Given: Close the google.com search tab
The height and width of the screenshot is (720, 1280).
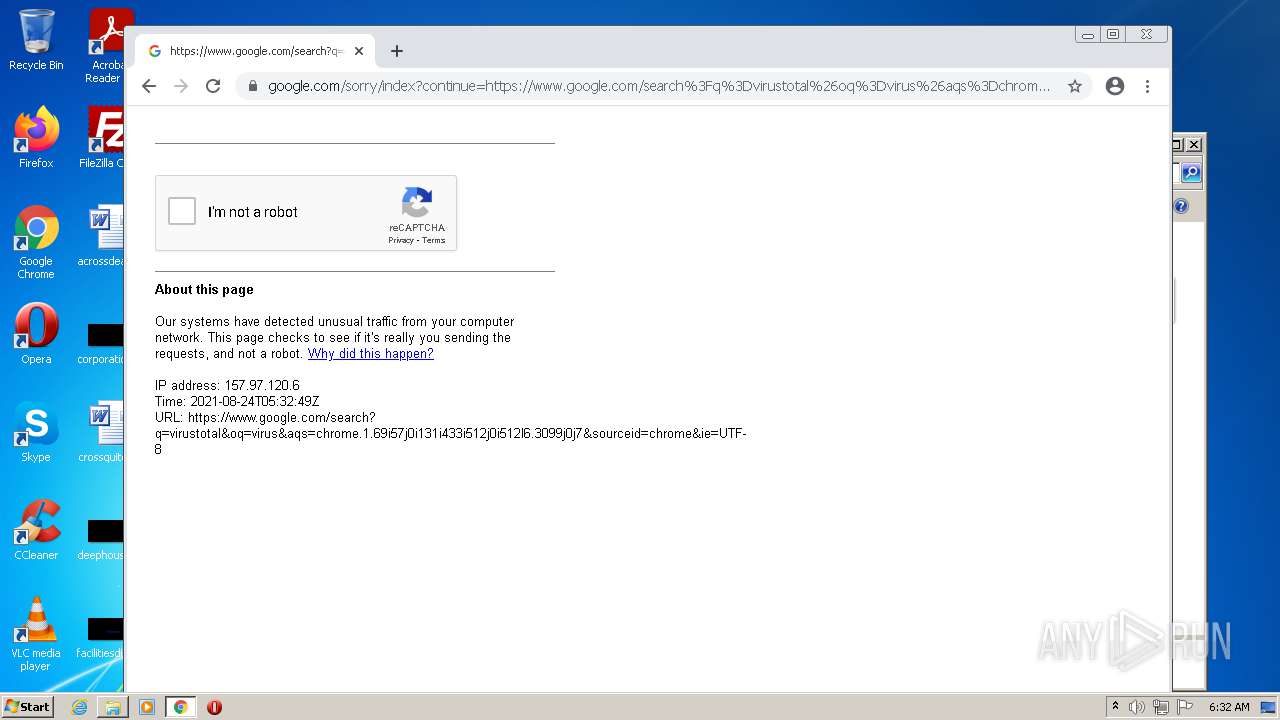Looking at the screenshot, I should click(x=358, y=51).
